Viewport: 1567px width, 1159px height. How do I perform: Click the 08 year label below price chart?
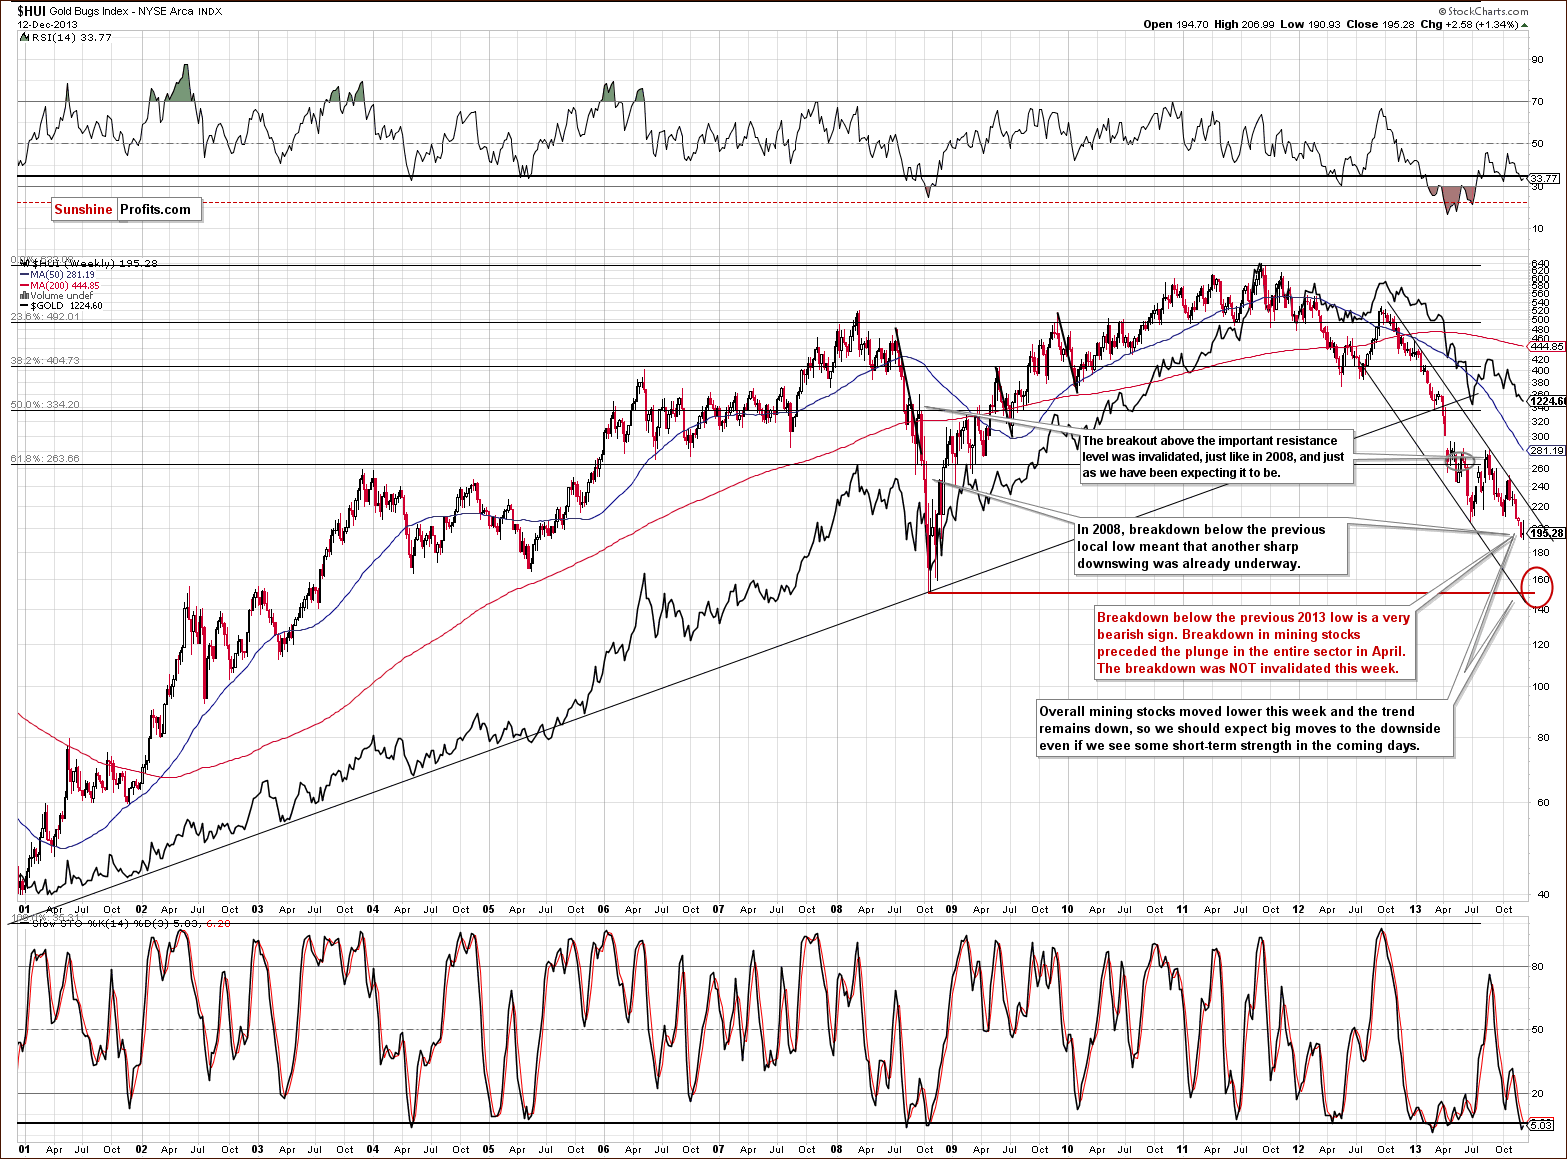(x=837, y=910)
